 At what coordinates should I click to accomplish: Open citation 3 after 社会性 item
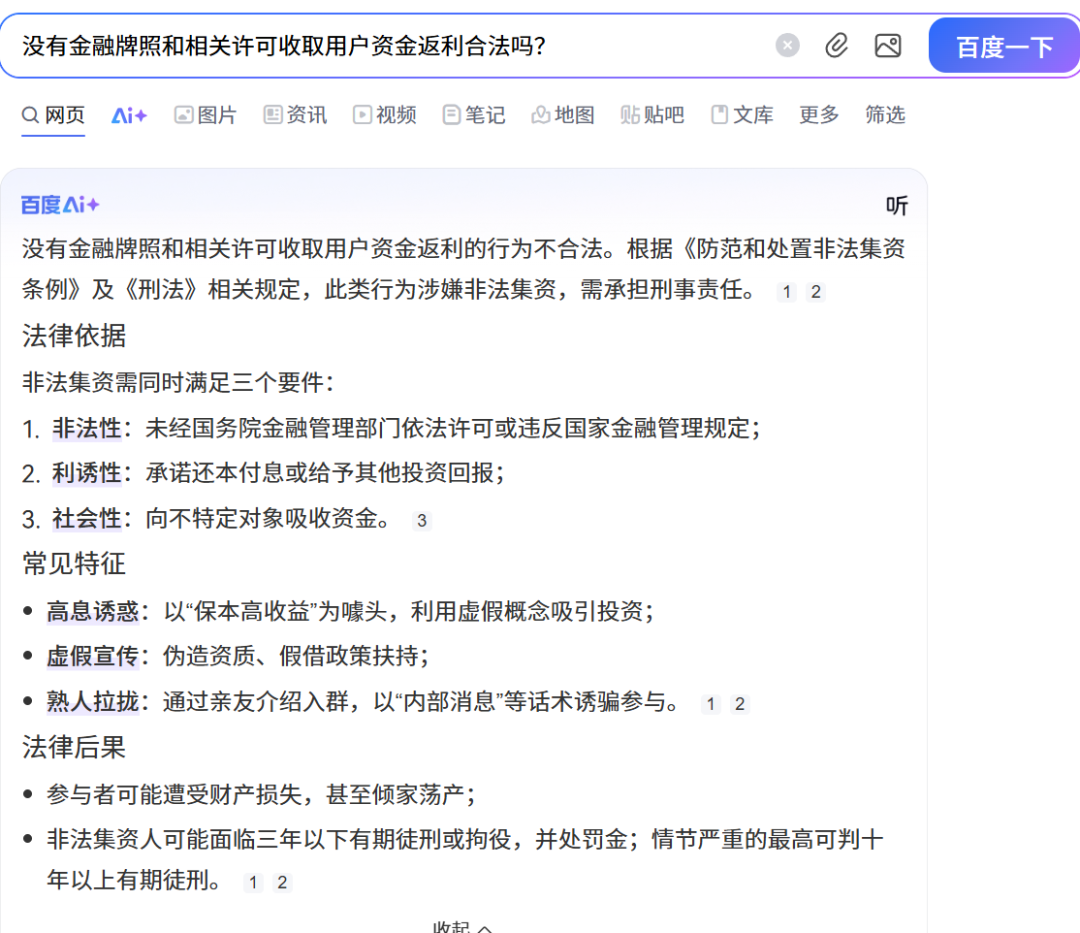pyautogui.click(x=422, y=520)
